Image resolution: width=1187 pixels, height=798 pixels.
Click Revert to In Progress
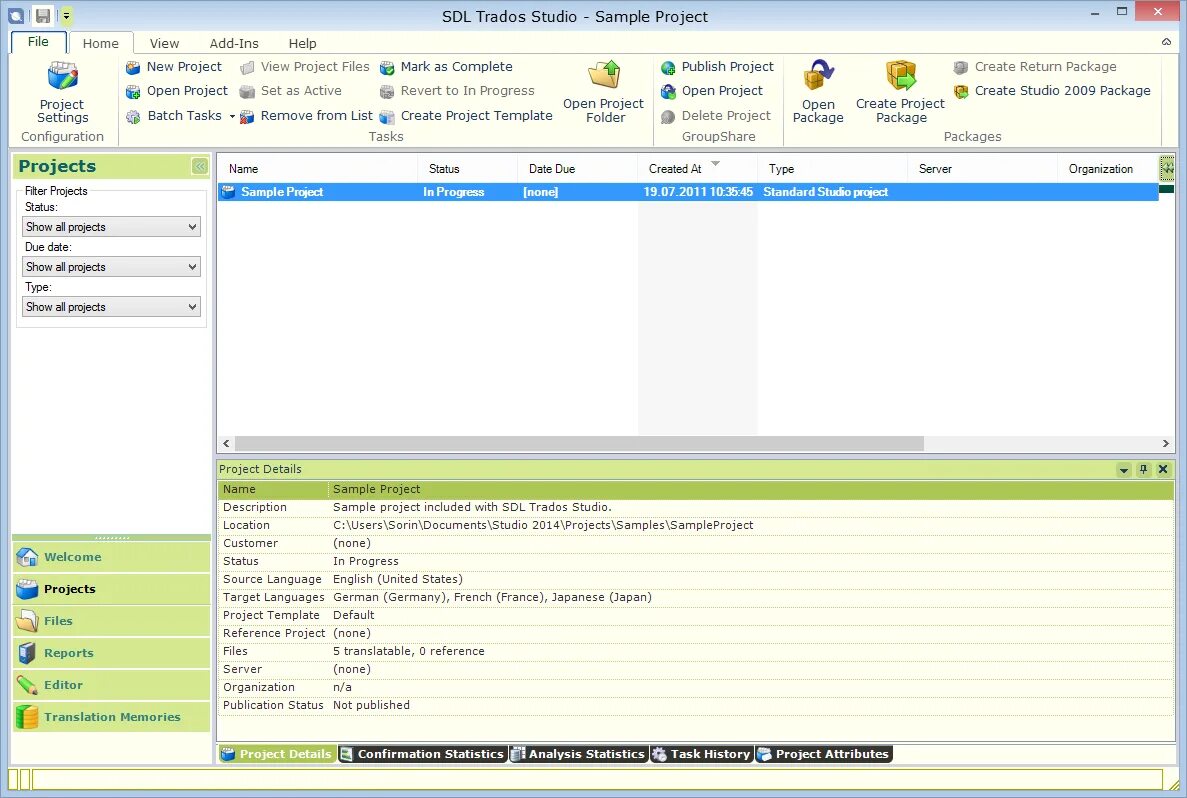[457, 91]
